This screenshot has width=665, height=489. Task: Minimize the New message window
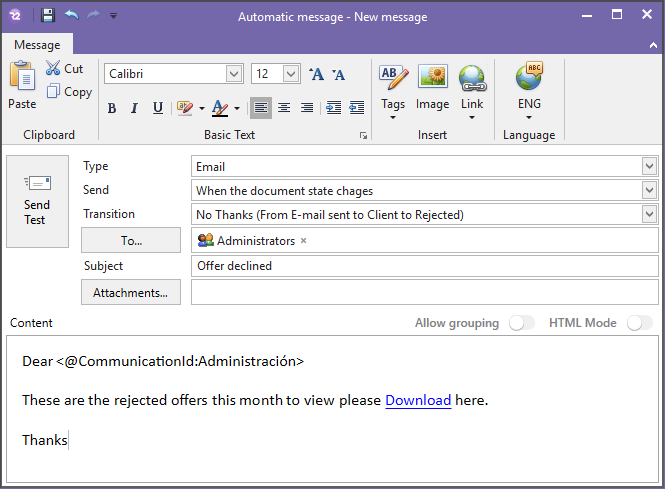click(587, 16)
